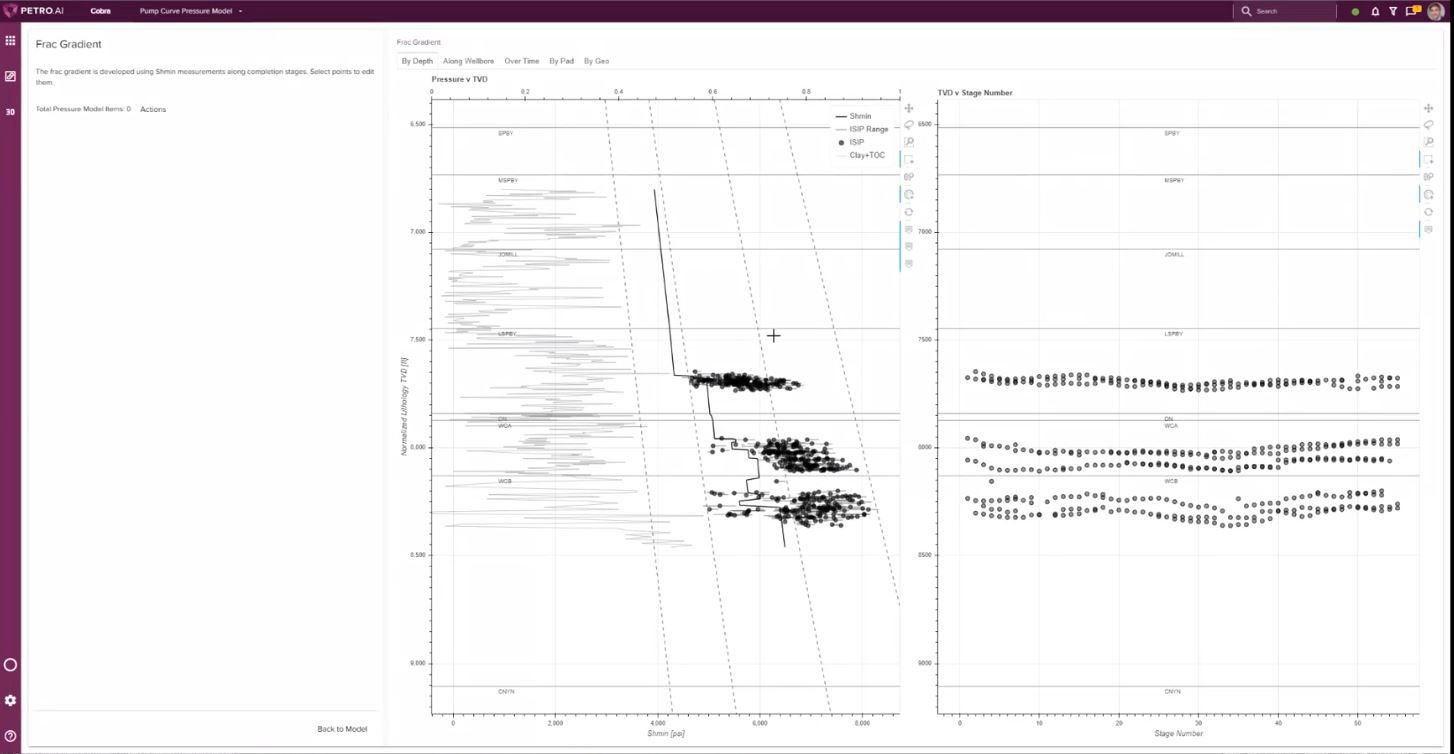Select Box Zoom tool on Pressure v TVD plot
Viewport: 1454px width, 754px height.
[x=909, y=142]
